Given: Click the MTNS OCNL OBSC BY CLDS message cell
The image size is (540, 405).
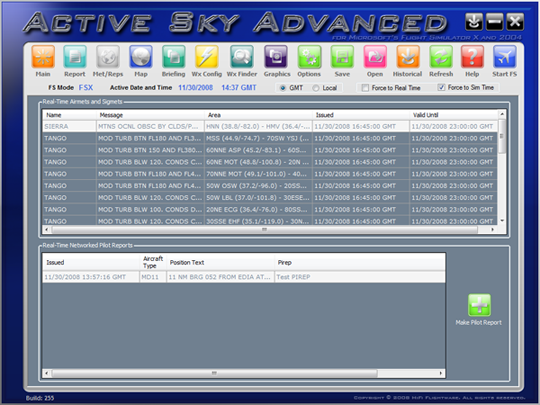Looking at the screenshot, I should (x=150, y=126).
